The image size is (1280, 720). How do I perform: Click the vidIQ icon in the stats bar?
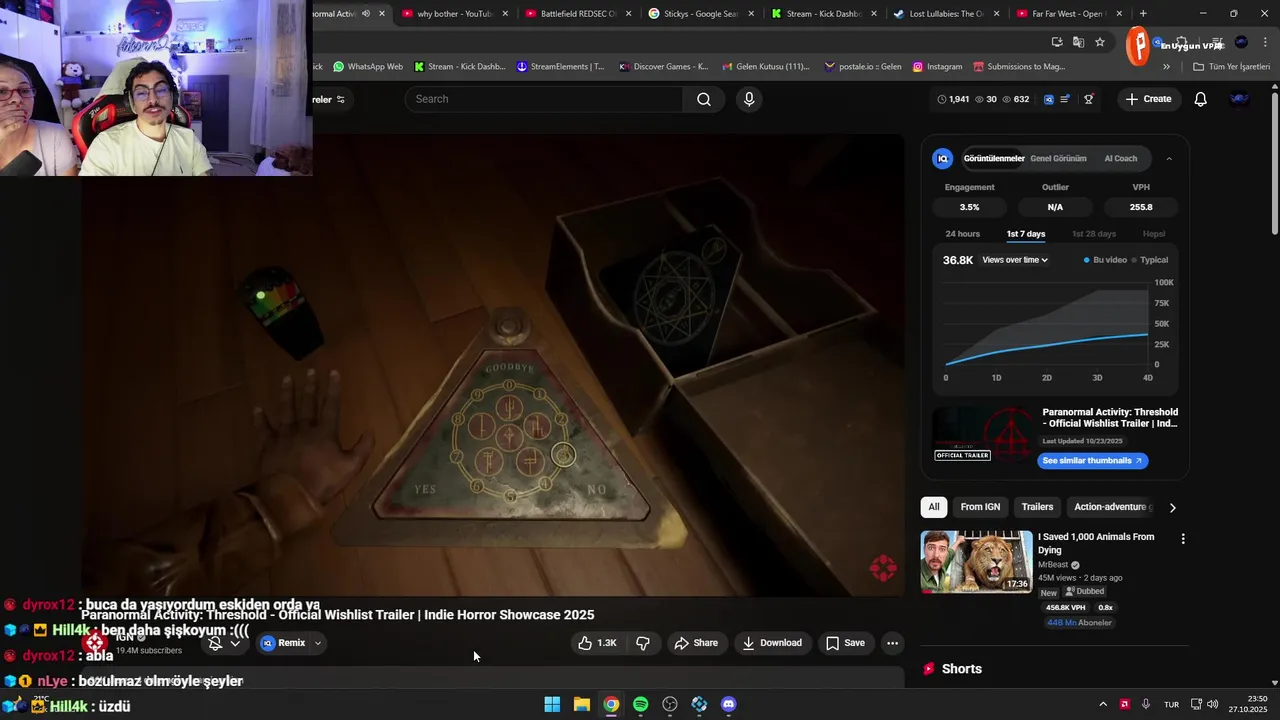[1048, 99]
